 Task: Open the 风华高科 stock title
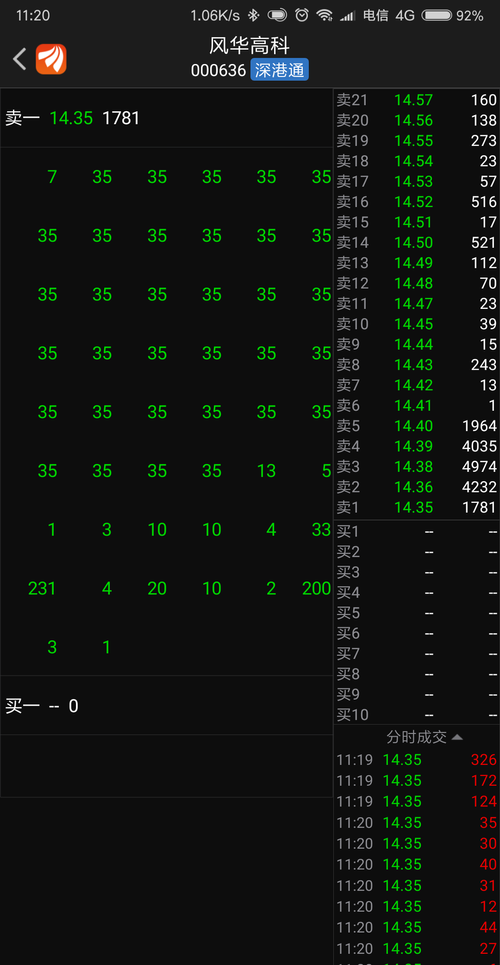249,46
